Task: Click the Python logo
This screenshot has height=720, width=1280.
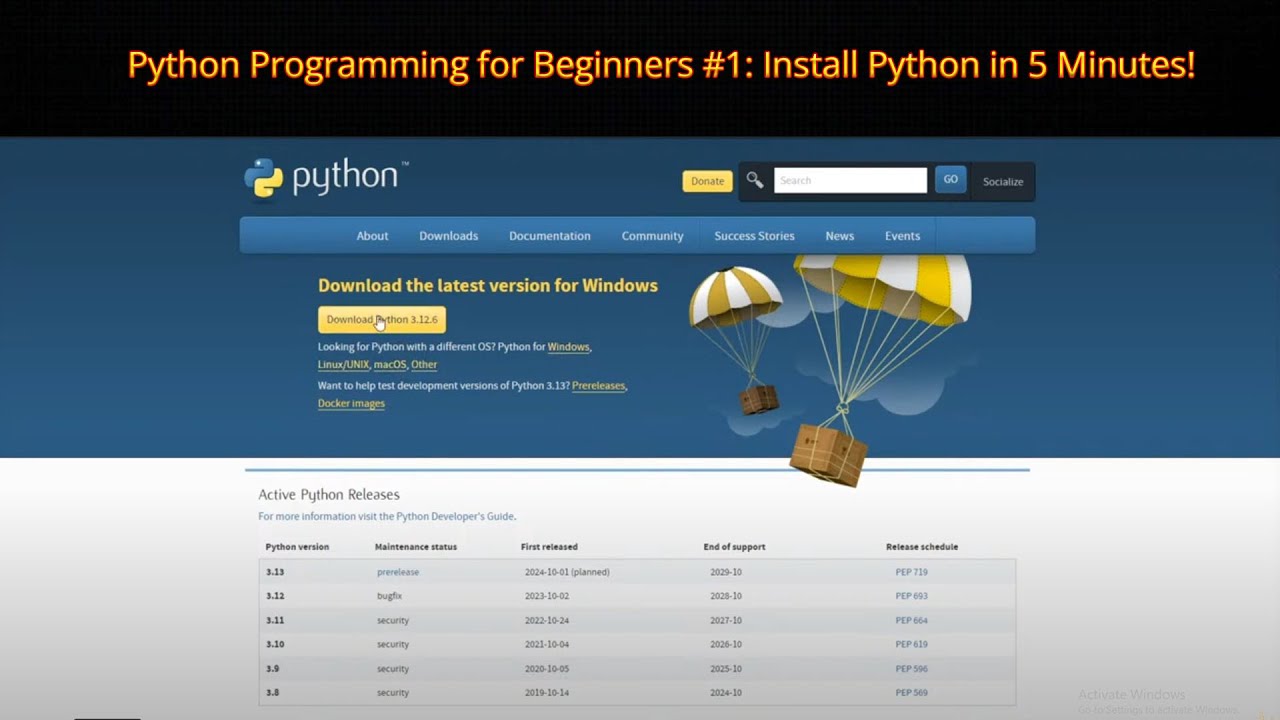Action: click(326, 178)
